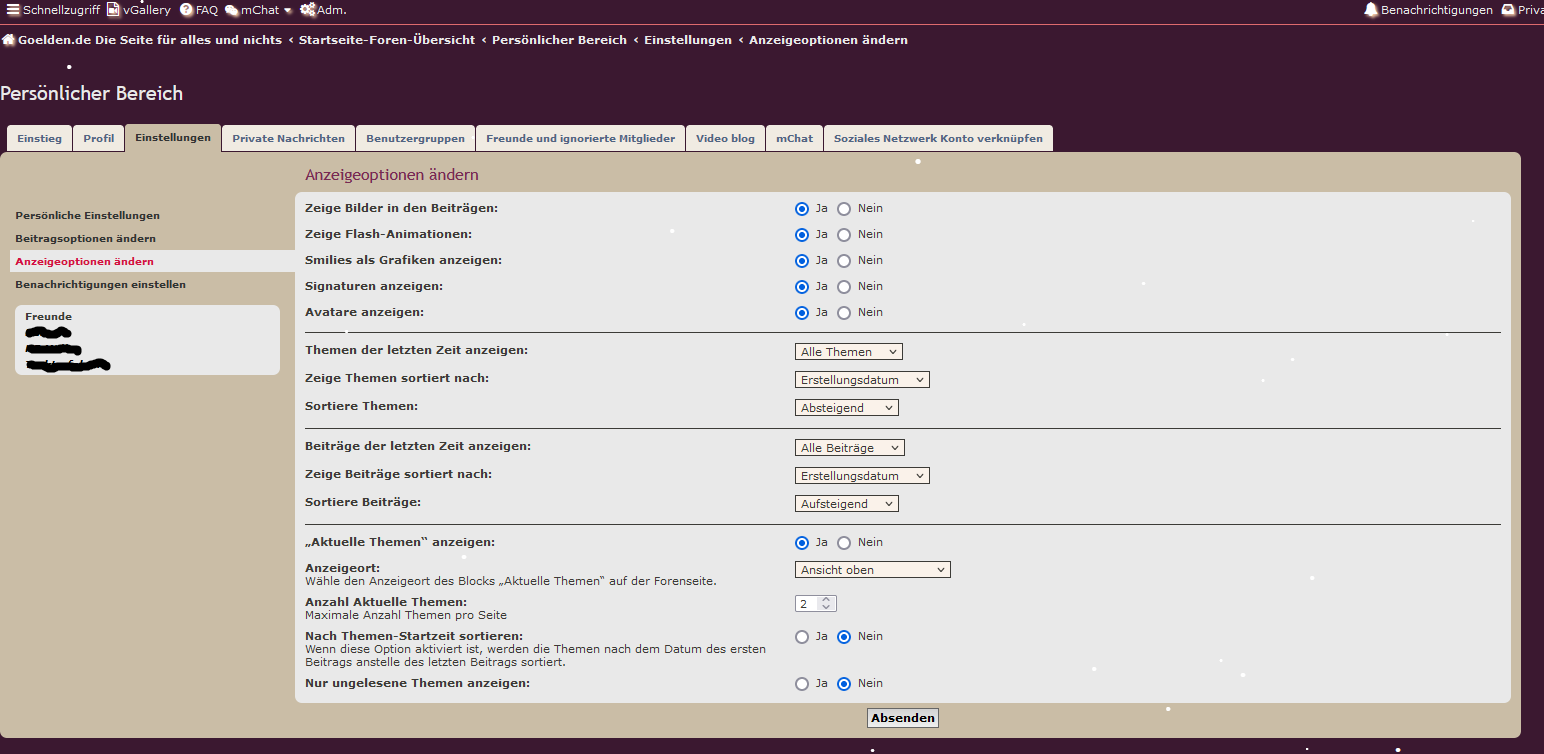The height and width of the screenshot is (754, 1544).
Task: Click the vGallery icon in top bar
Action: pos(114,10)
